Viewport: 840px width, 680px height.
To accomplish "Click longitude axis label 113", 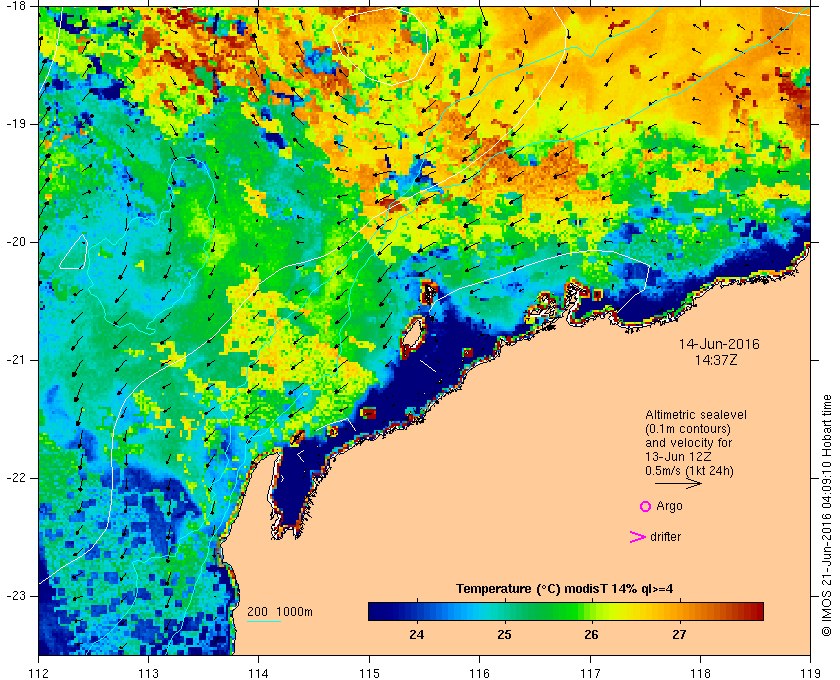I will 148,673.
